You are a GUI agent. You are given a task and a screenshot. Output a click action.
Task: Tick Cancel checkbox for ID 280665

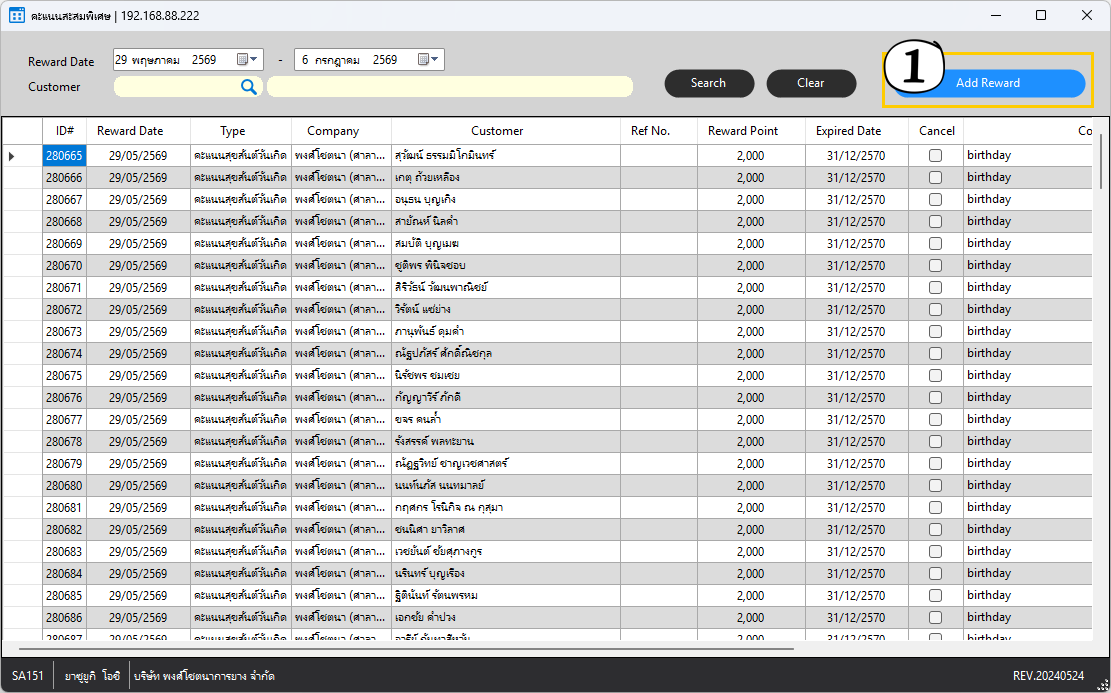pos(935,156)
